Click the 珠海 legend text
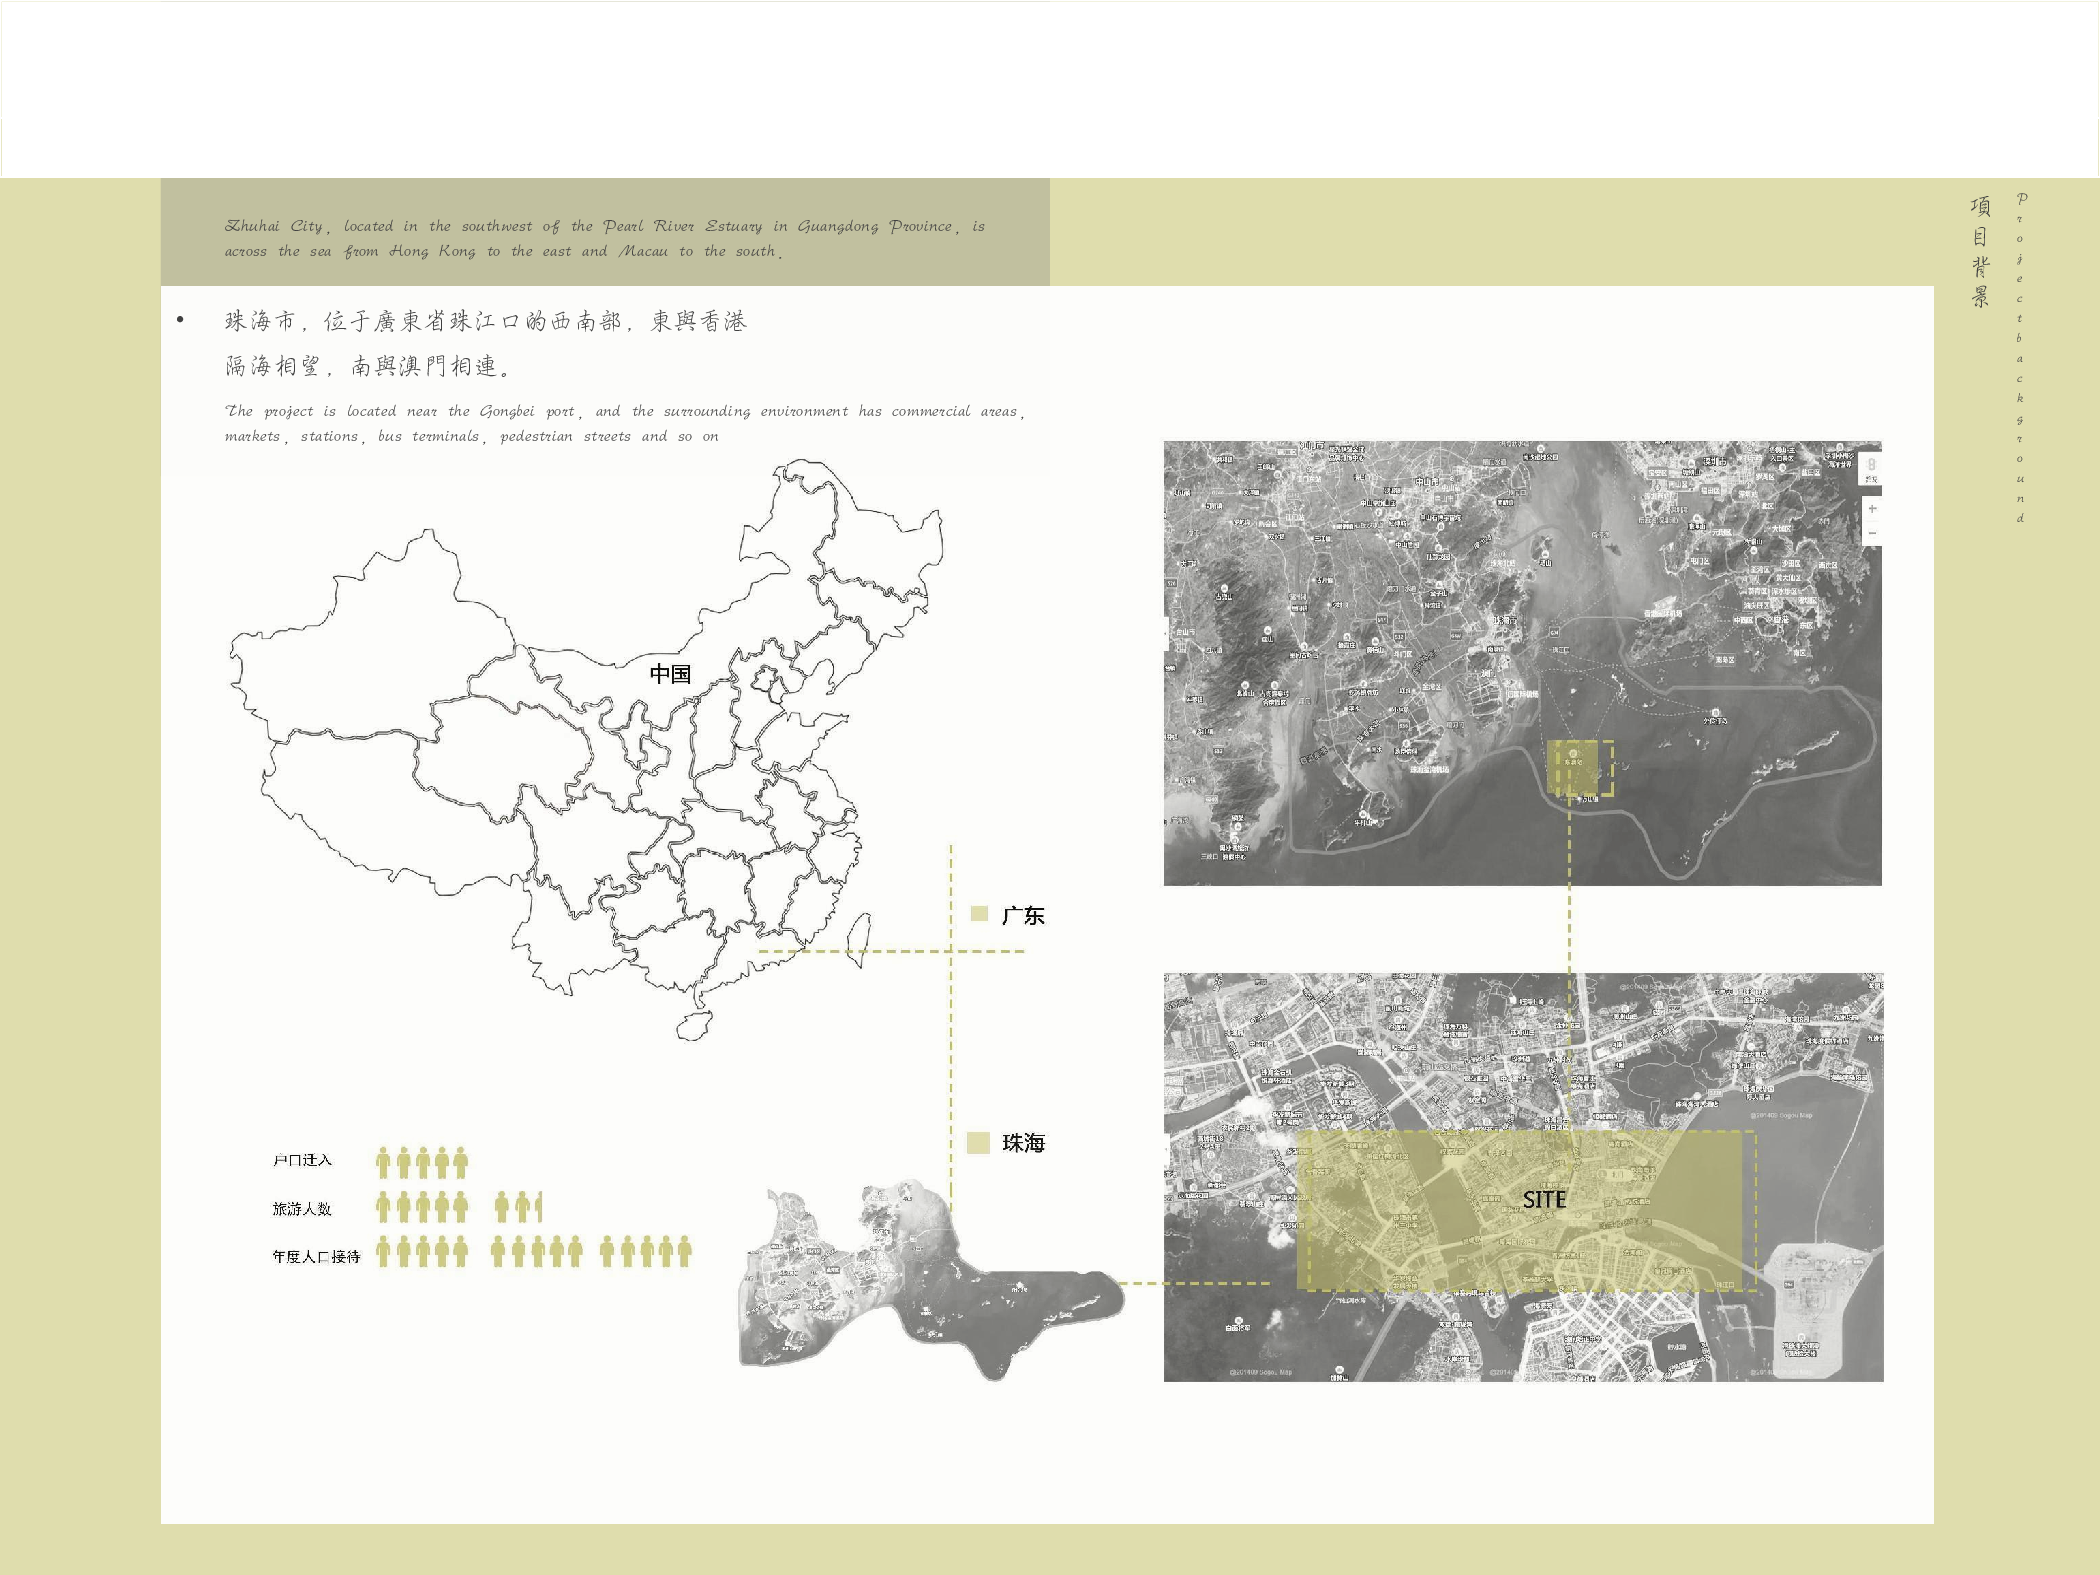2100x1575 pixels. [x=1023, y=1143]
